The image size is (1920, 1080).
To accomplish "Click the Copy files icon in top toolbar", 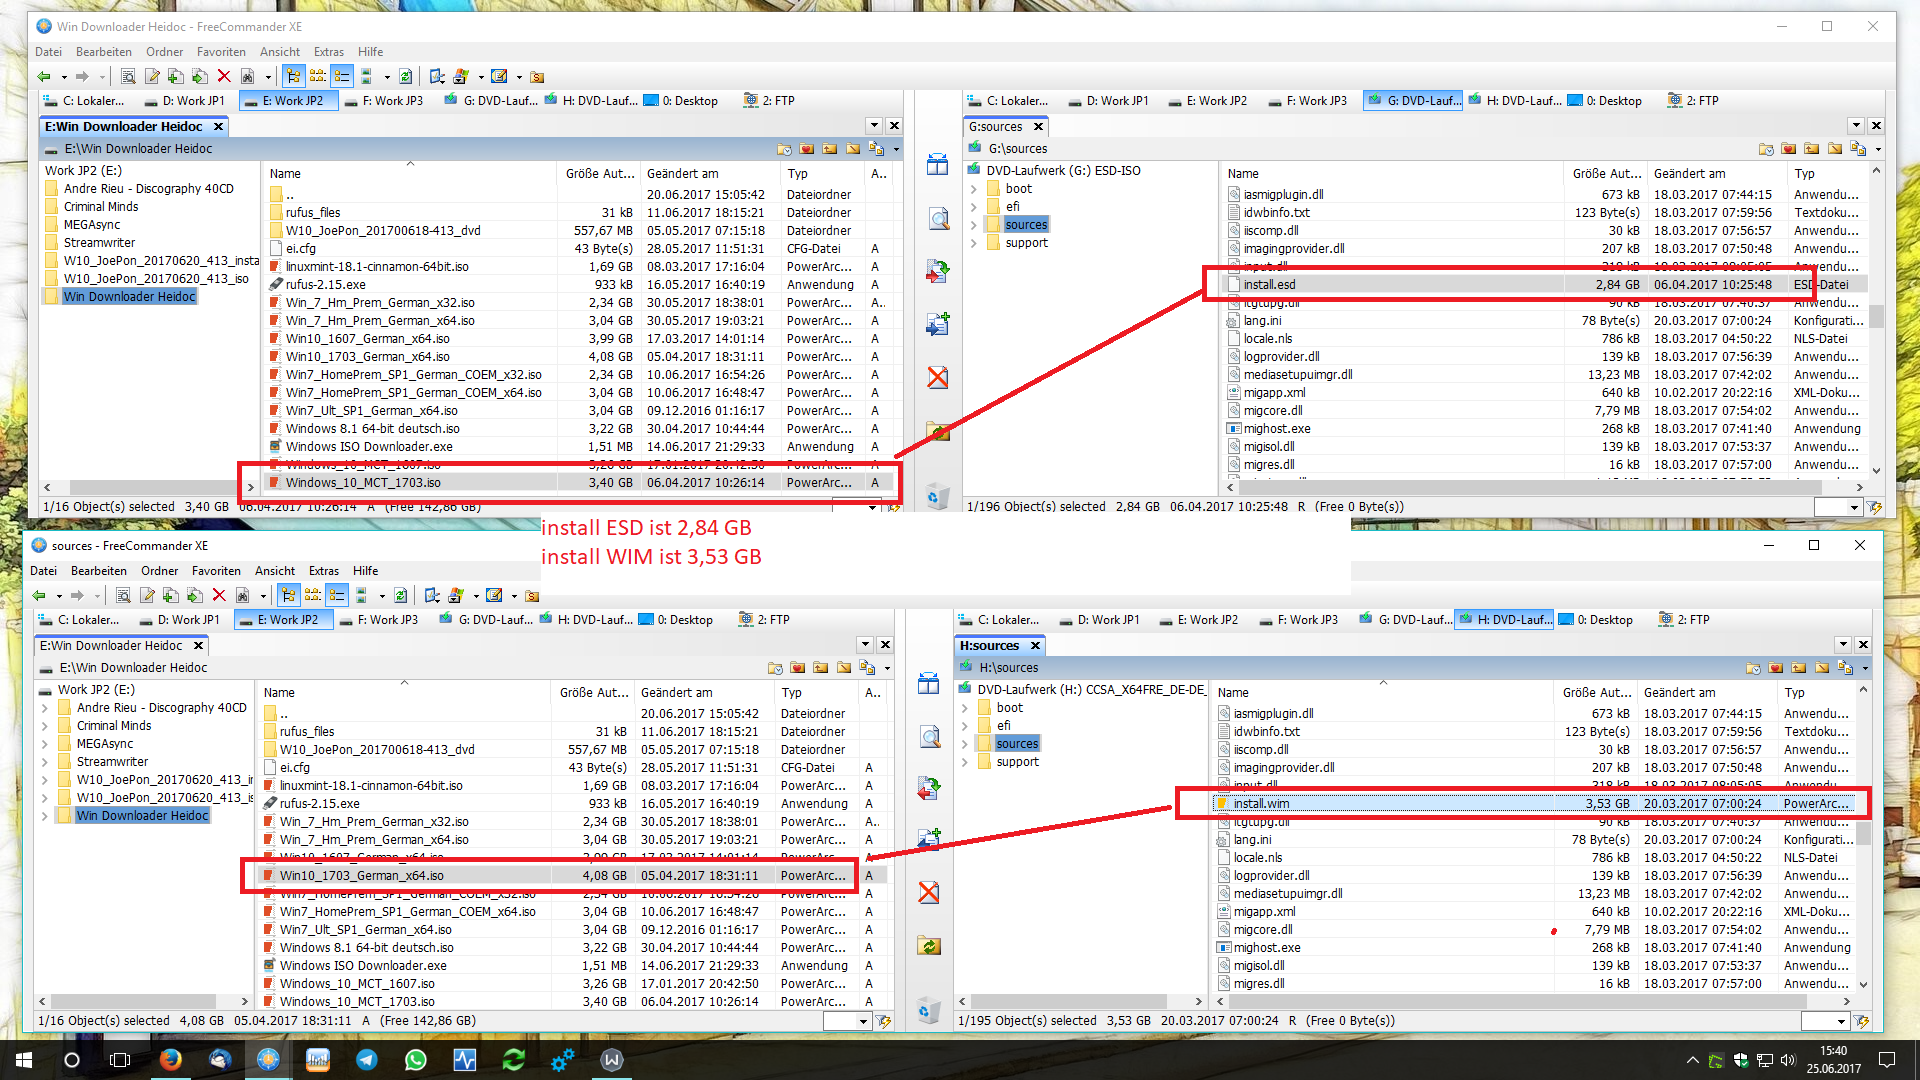I will tap(176, 77).
